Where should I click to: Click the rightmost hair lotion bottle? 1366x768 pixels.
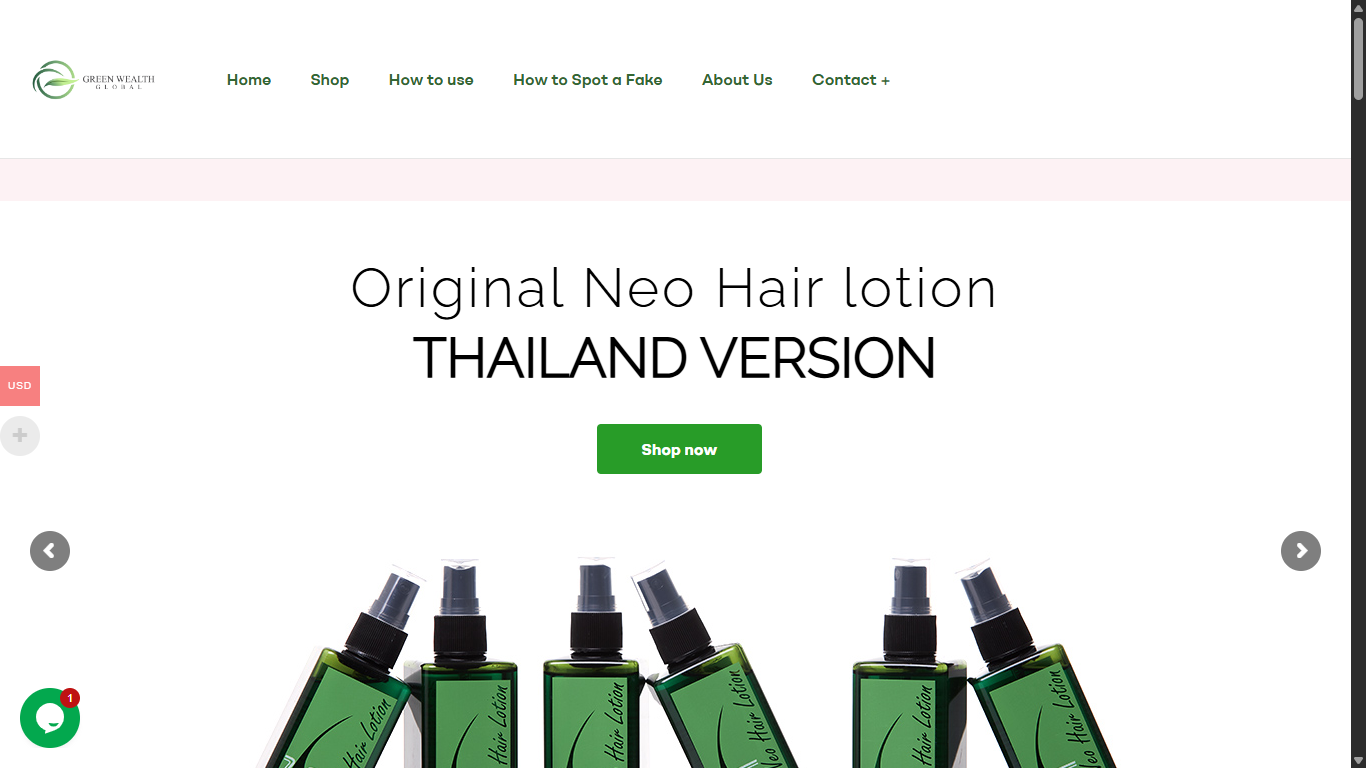1040,668
